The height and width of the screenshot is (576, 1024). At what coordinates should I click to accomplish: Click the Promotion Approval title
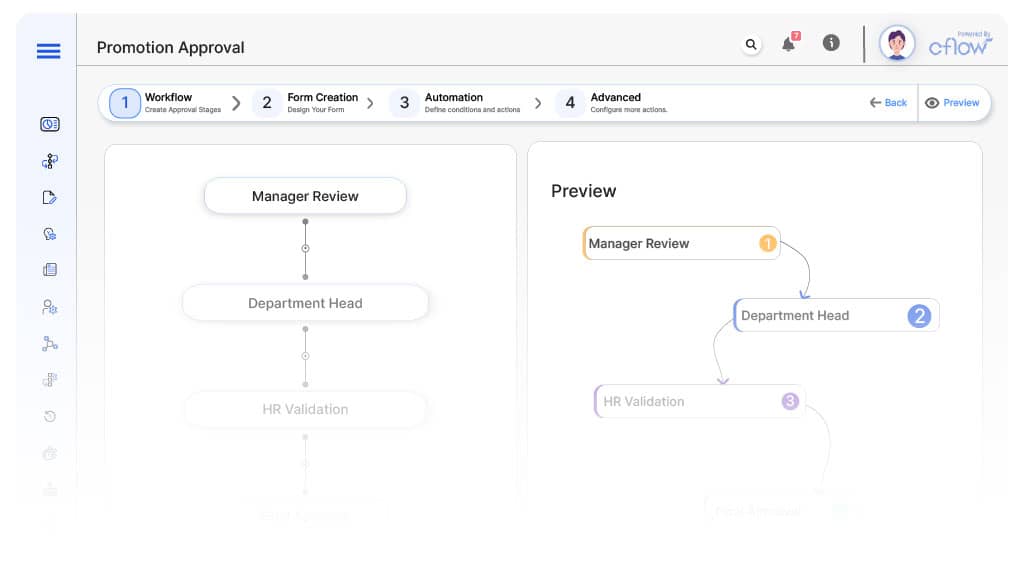point(170,48)
